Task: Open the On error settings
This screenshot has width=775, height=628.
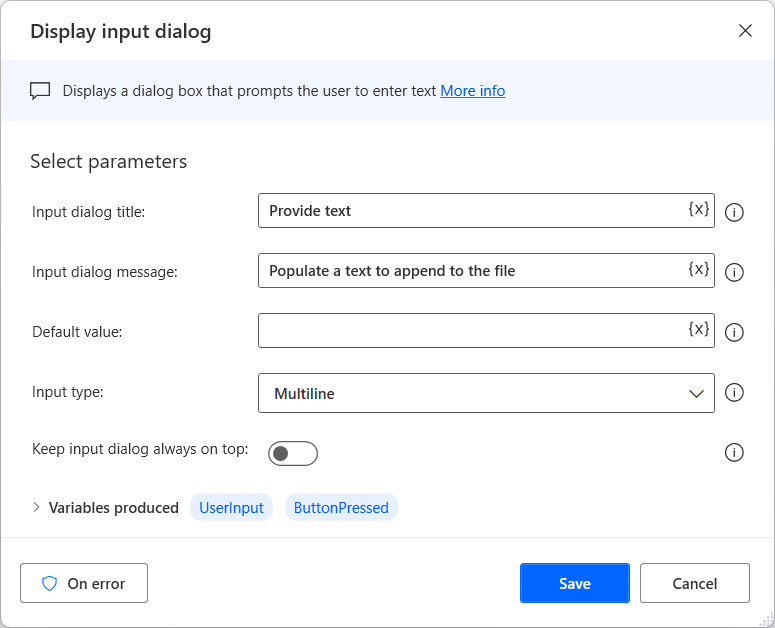Action: coord(84,583)
